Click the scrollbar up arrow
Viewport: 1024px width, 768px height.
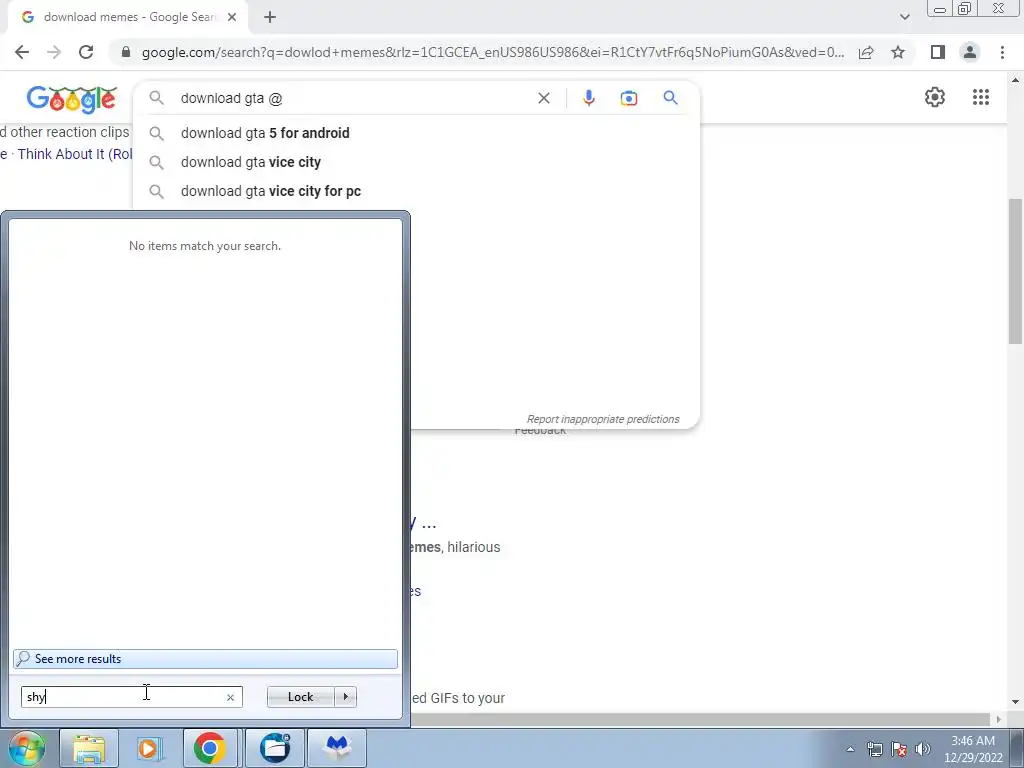click(x=1016, y=80)
